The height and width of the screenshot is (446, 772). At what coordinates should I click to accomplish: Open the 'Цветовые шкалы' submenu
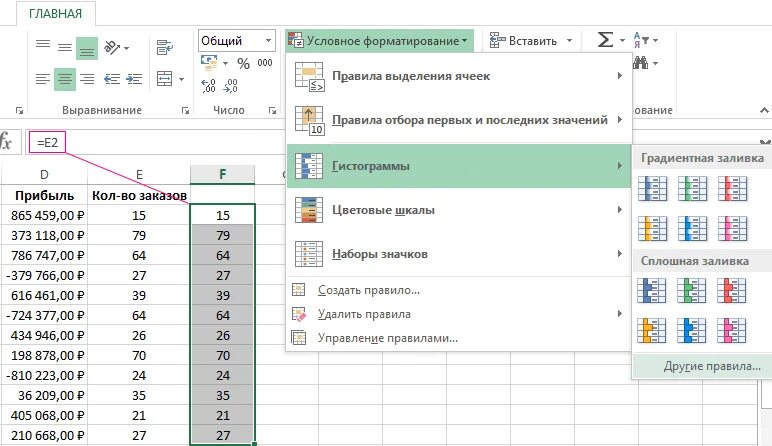(458, 210)
